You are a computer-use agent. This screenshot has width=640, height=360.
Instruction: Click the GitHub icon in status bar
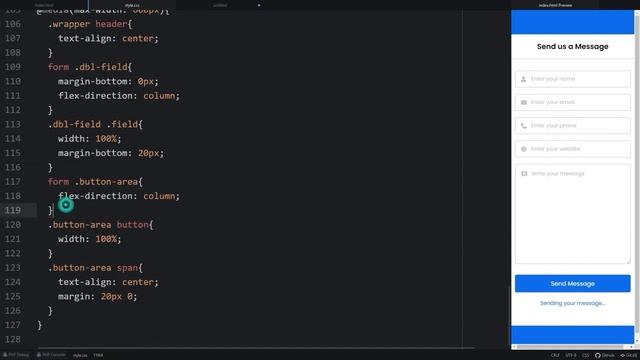(x=598, y=356)
